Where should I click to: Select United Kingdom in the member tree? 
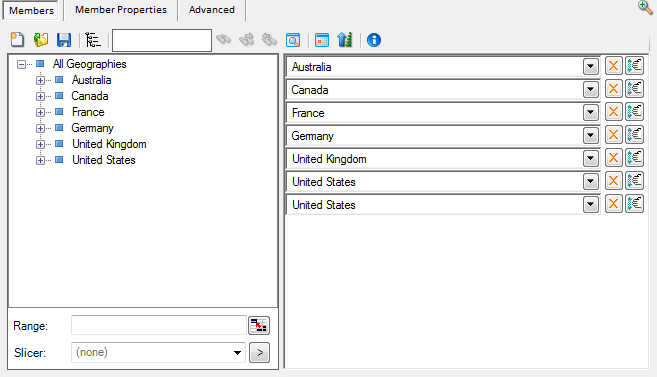(x=109, y=144)
